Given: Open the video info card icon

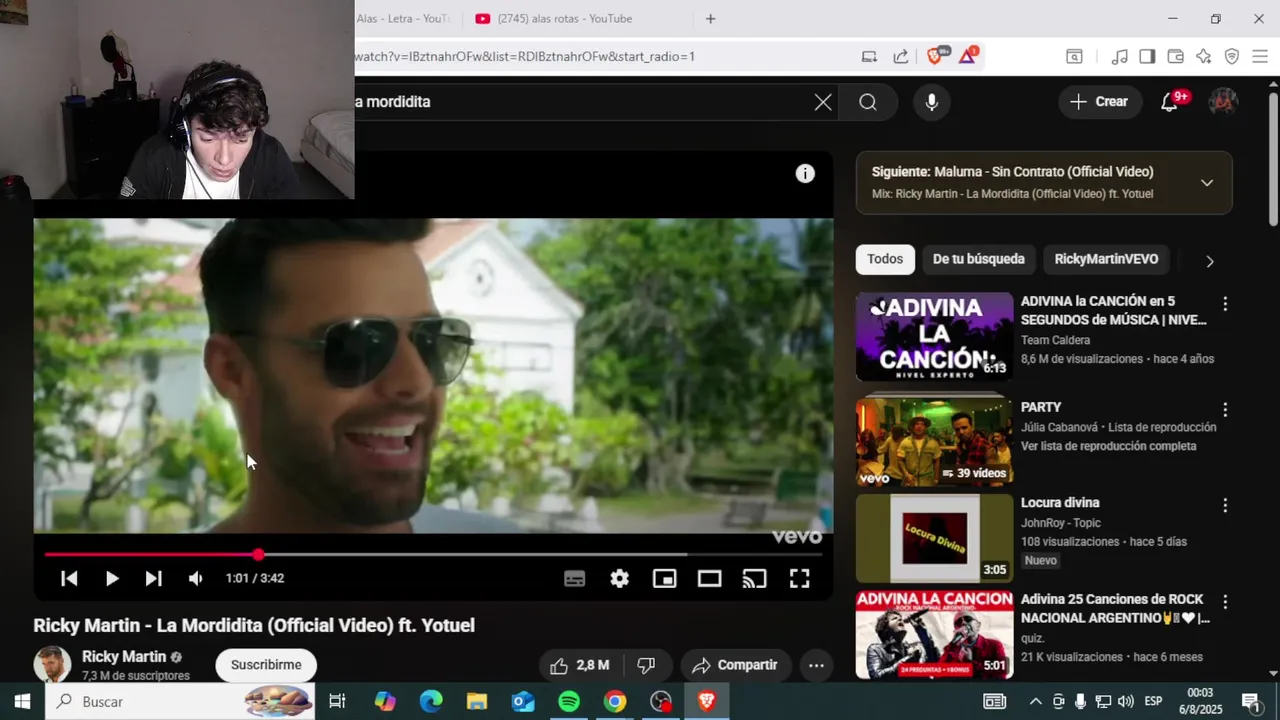Looking at the screenshot, I should (805, 174).
